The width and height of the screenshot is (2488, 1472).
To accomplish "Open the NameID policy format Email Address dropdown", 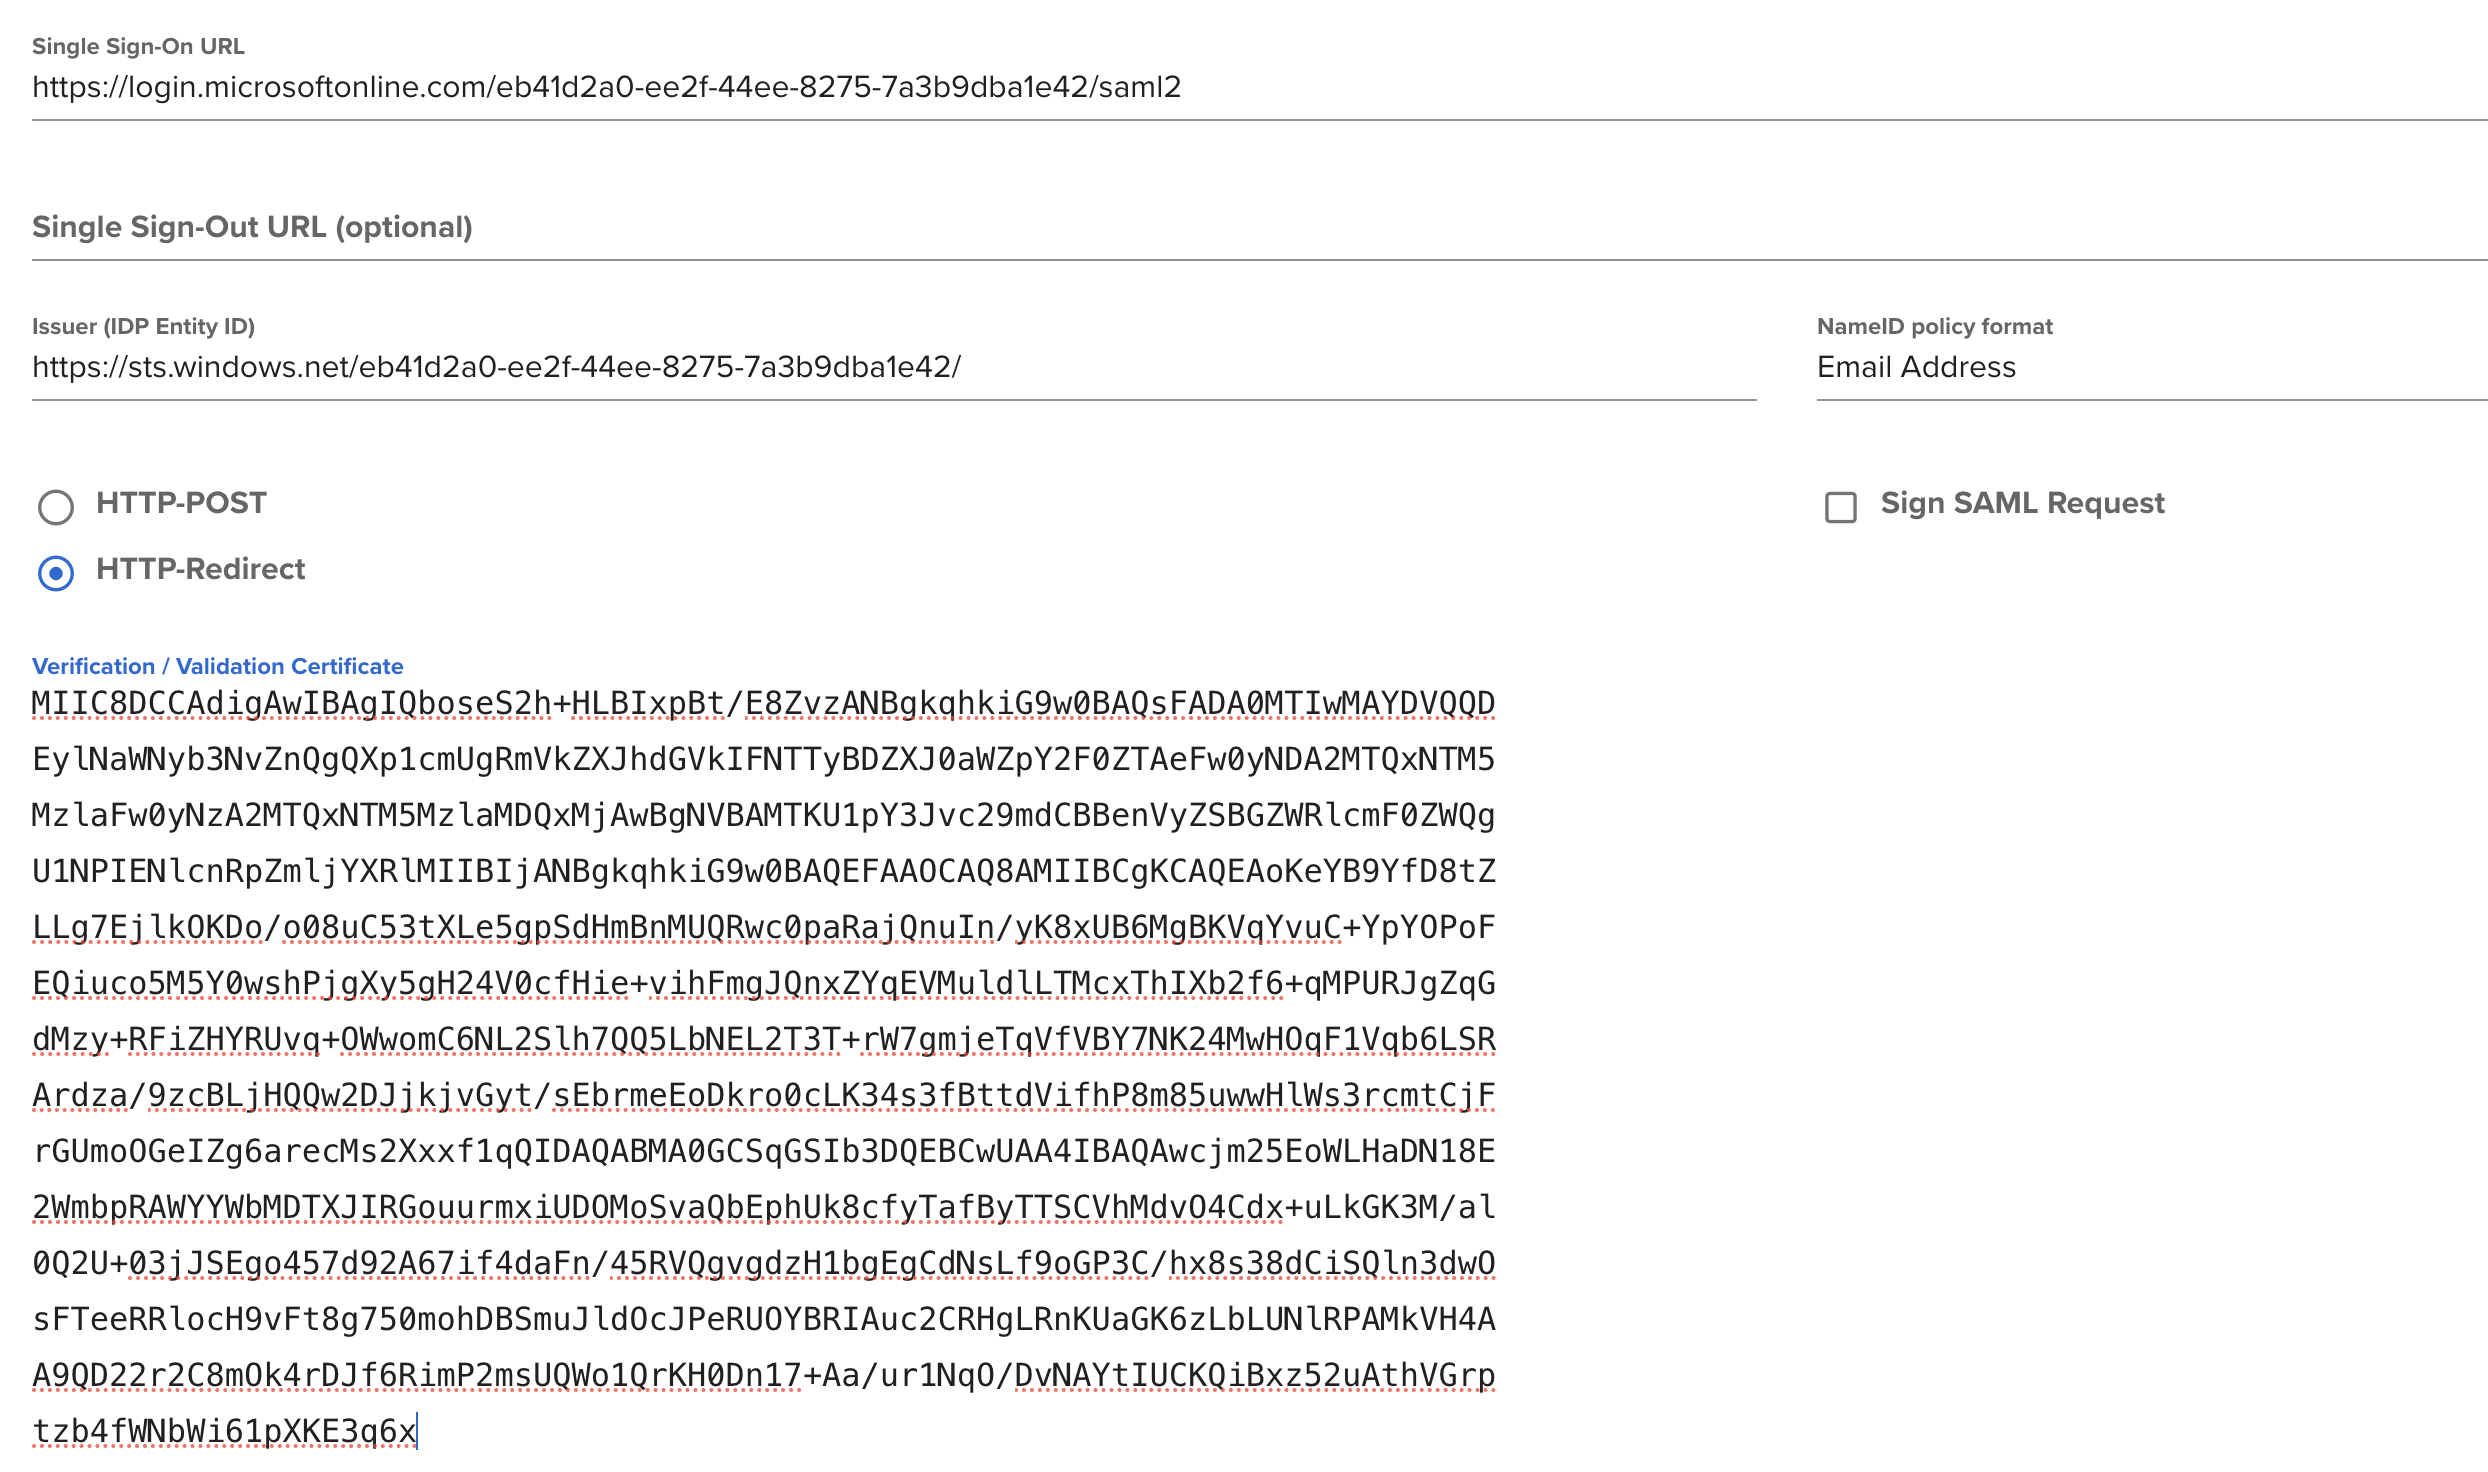I will tap(2152, 367).
